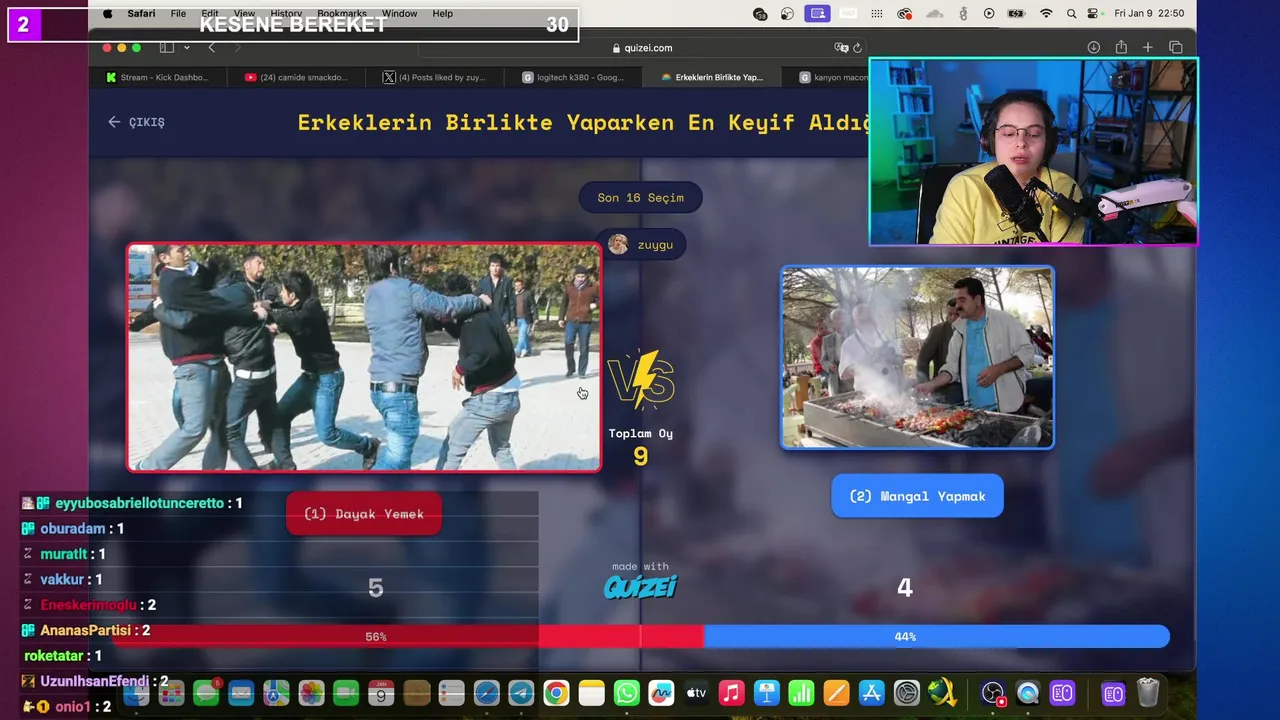
Task: Vote for (2) Mangal Yapmak
Action: coord(917,496)
